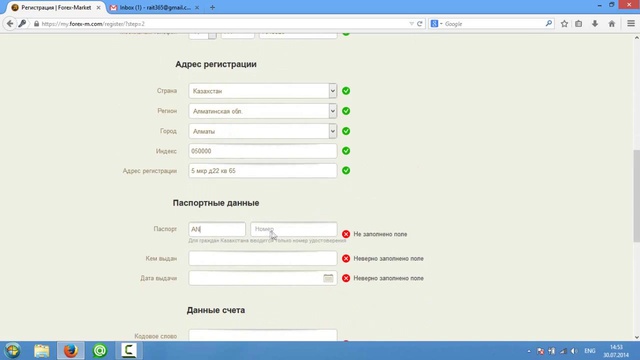The width and height of the screenshot is (640, 360).
Task: Click the 'Не заполнено поле' error text
Action: point(380,234)
